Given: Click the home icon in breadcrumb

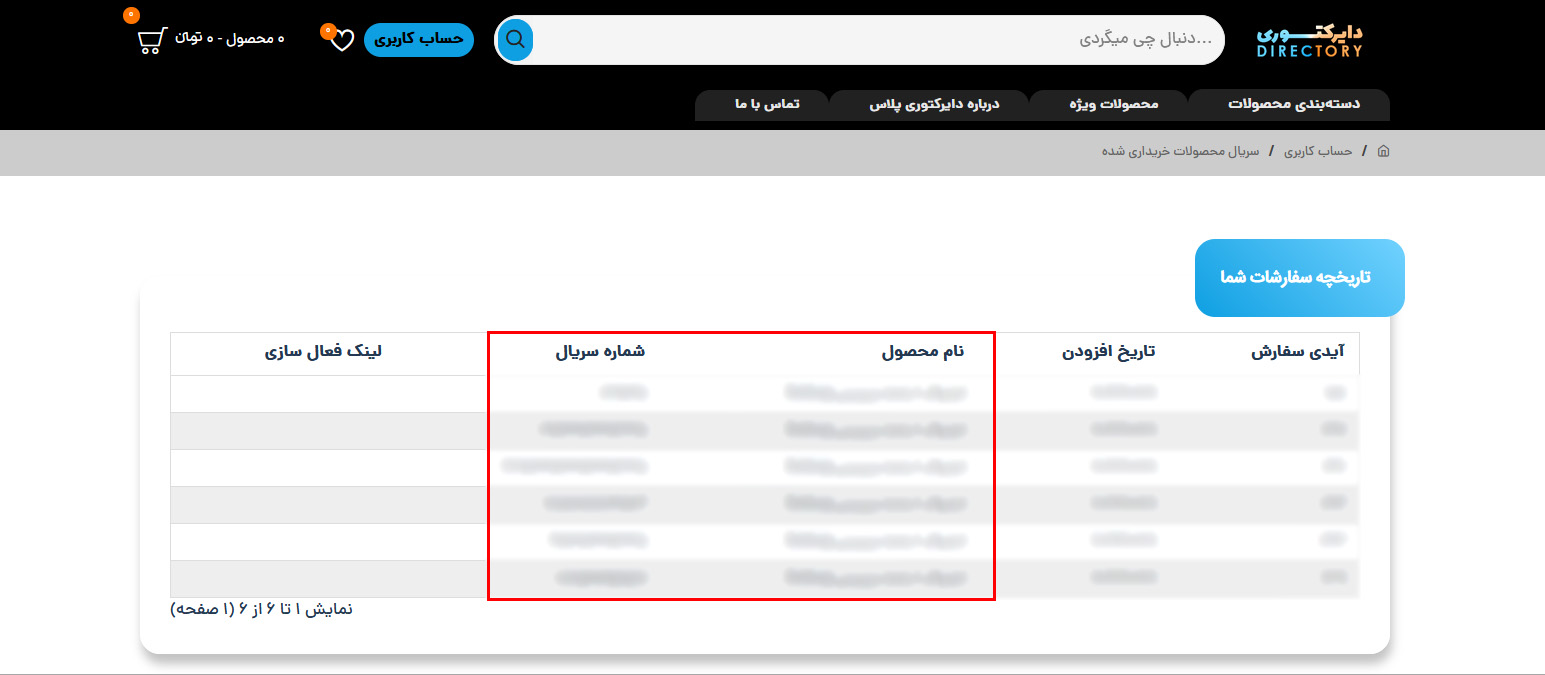Looking at the screenshot, I should tap(1383, 151).
